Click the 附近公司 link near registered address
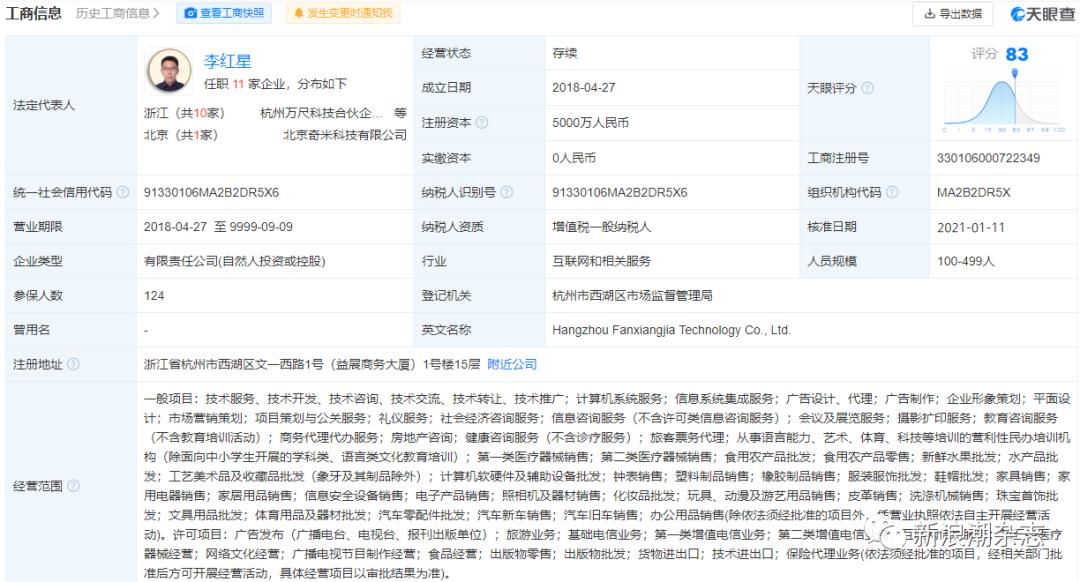The image size is (1080, 582). click(x=514, y=364)
